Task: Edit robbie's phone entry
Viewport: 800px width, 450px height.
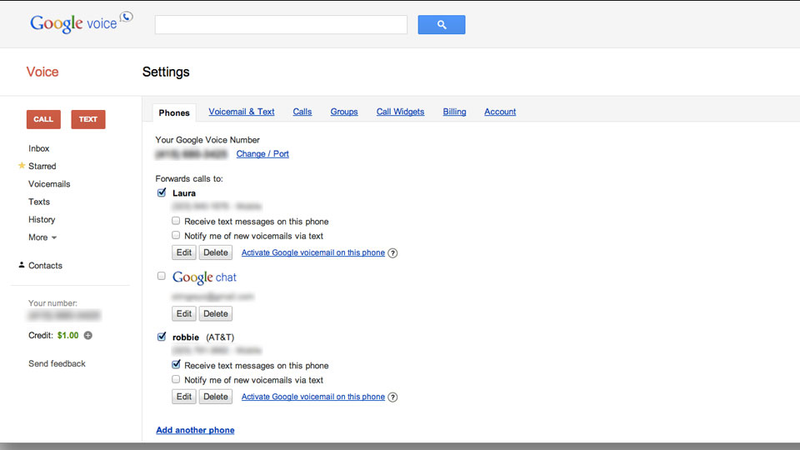Action: [x=184, y=396]
